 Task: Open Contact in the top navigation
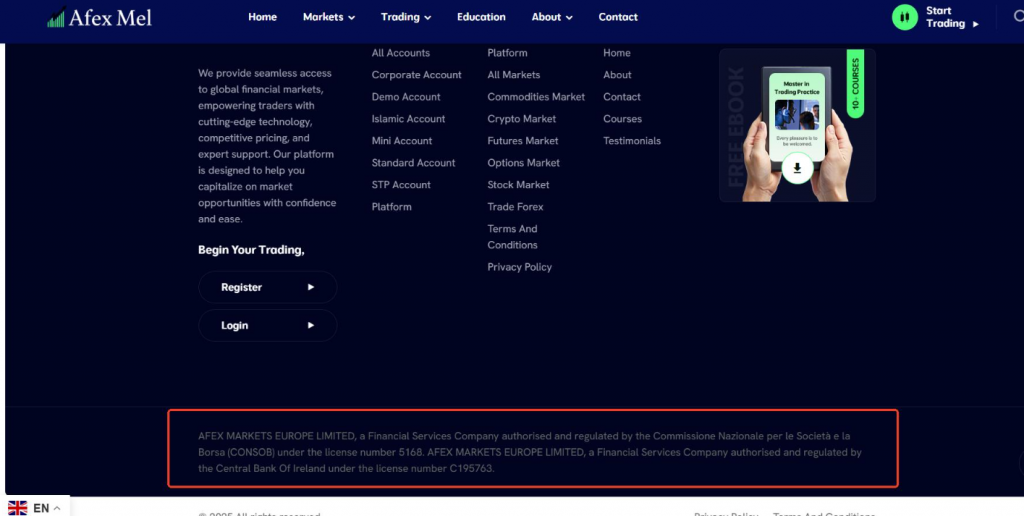pyautogui.click(x=618, y=17)
